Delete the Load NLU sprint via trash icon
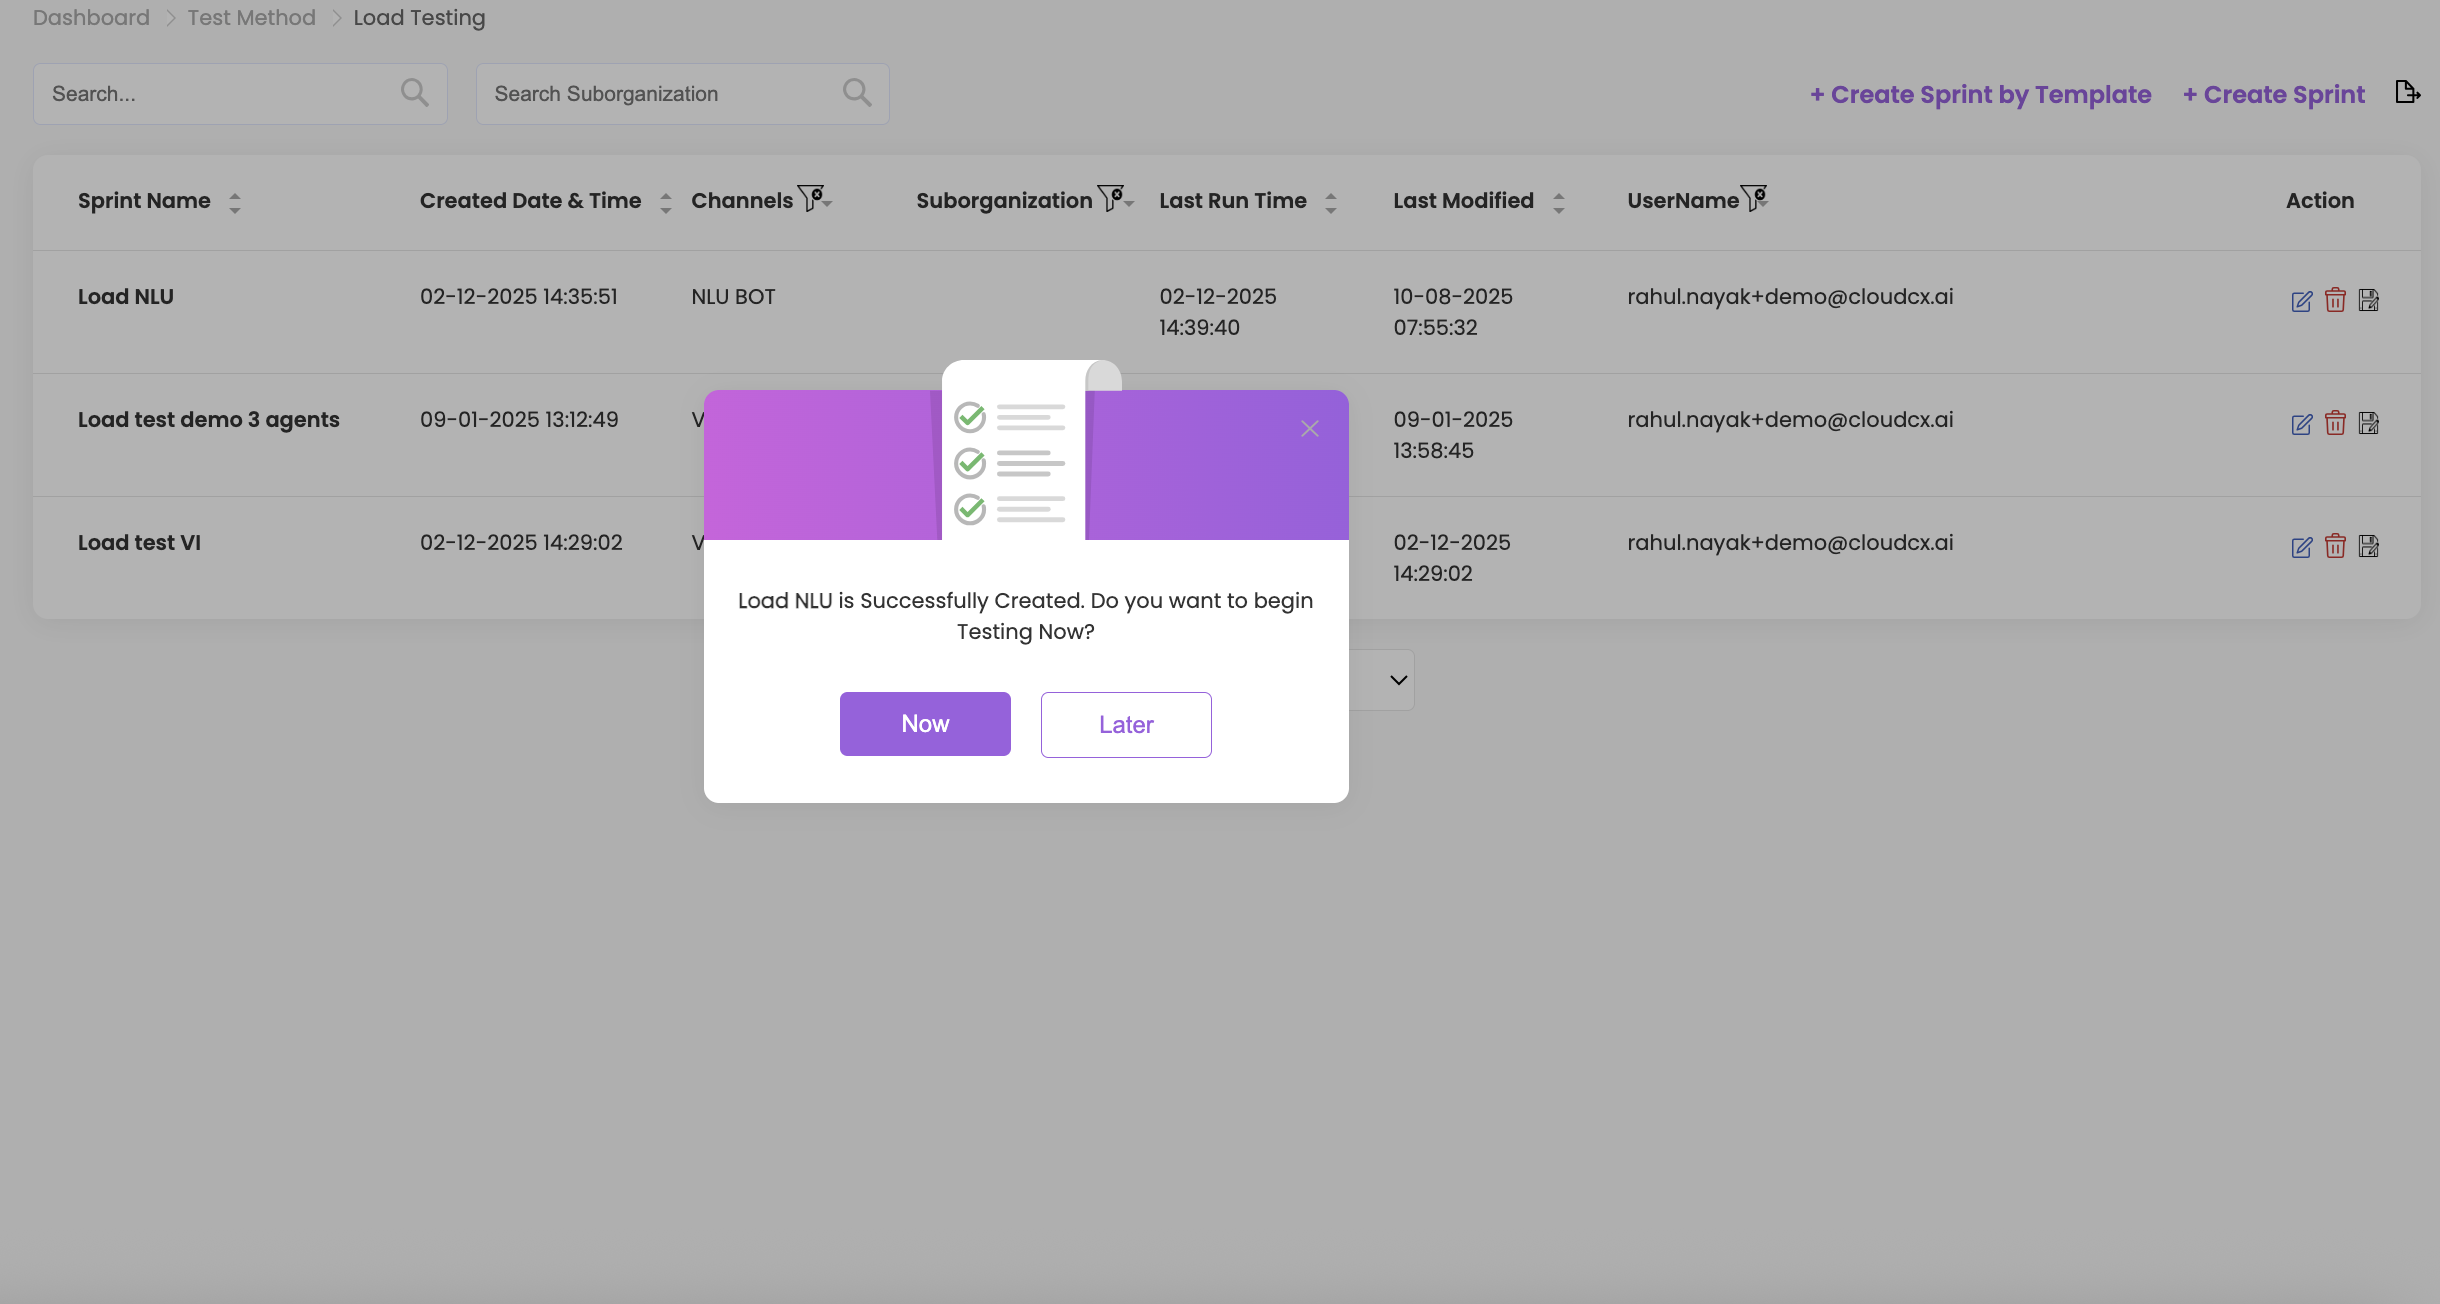2440x1304 pixels. pyautogui.click(x=2335, y=300)
